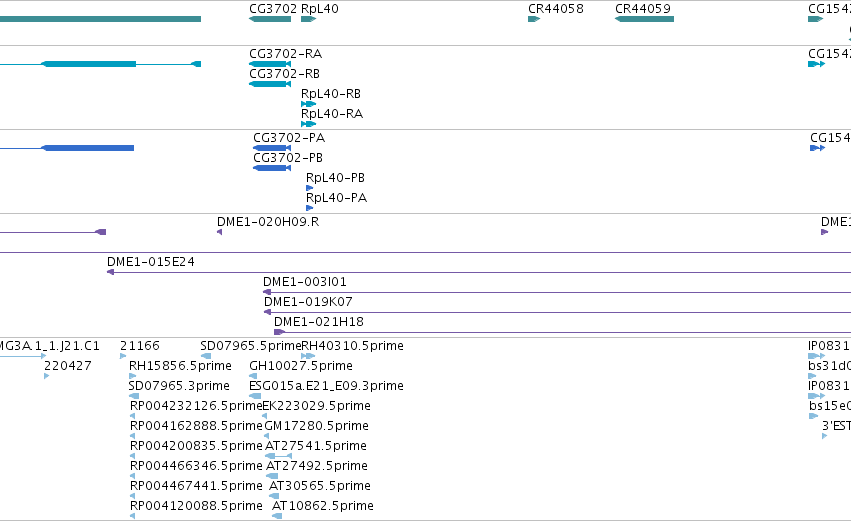Click the RP004162888.5prime EST marker

coord(132,437)
